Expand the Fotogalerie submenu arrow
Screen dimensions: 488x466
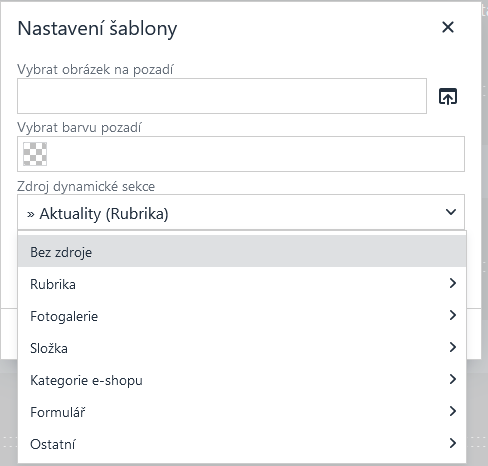coord(452,315)
